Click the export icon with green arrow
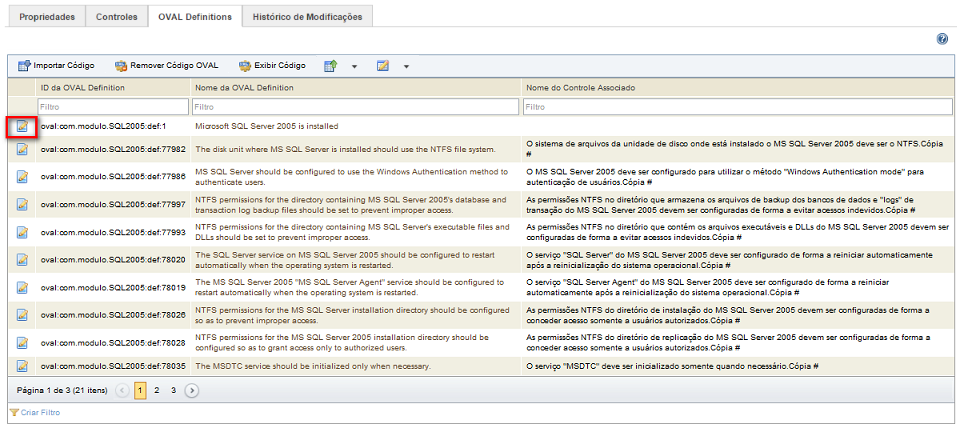960x424 pixels. pyautogui.click(x=331, y=65)
